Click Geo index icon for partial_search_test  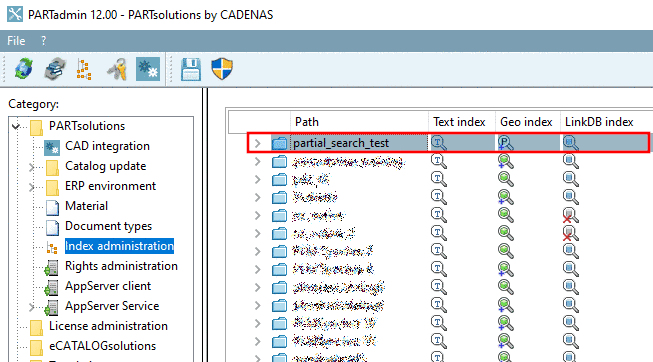click(x=505, y=143)
